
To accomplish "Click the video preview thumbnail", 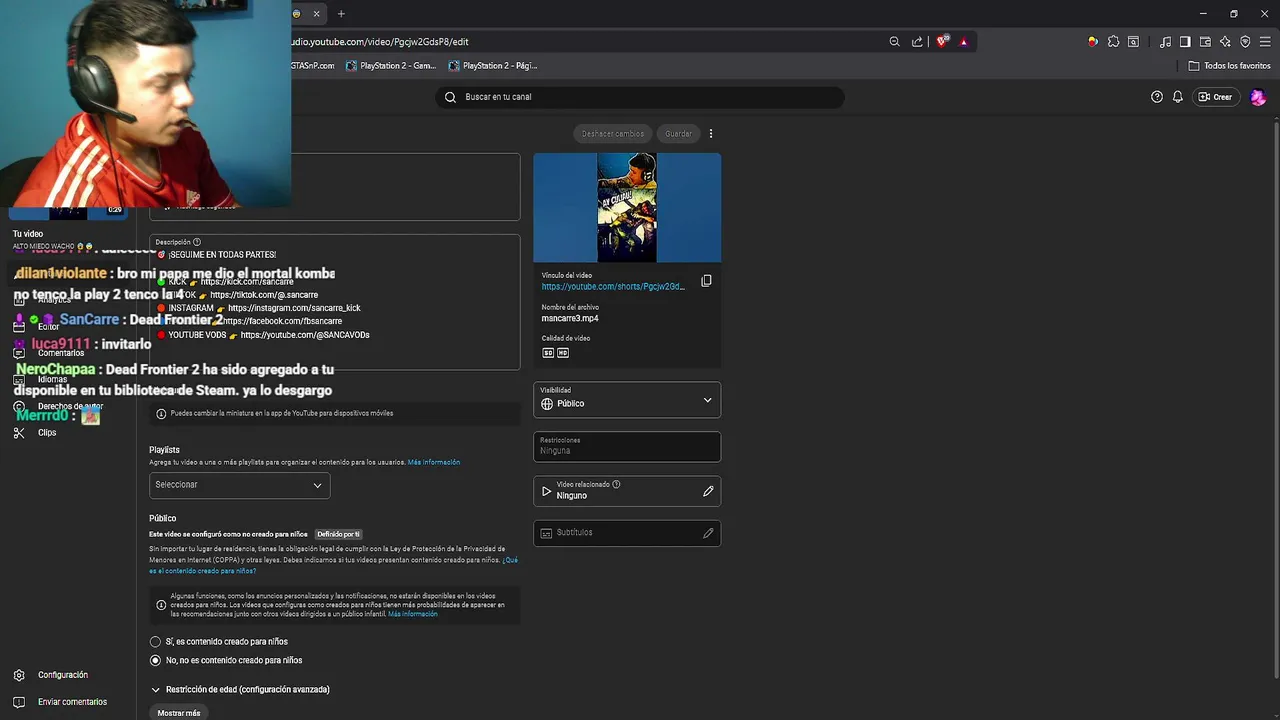I will coord(627,207).
